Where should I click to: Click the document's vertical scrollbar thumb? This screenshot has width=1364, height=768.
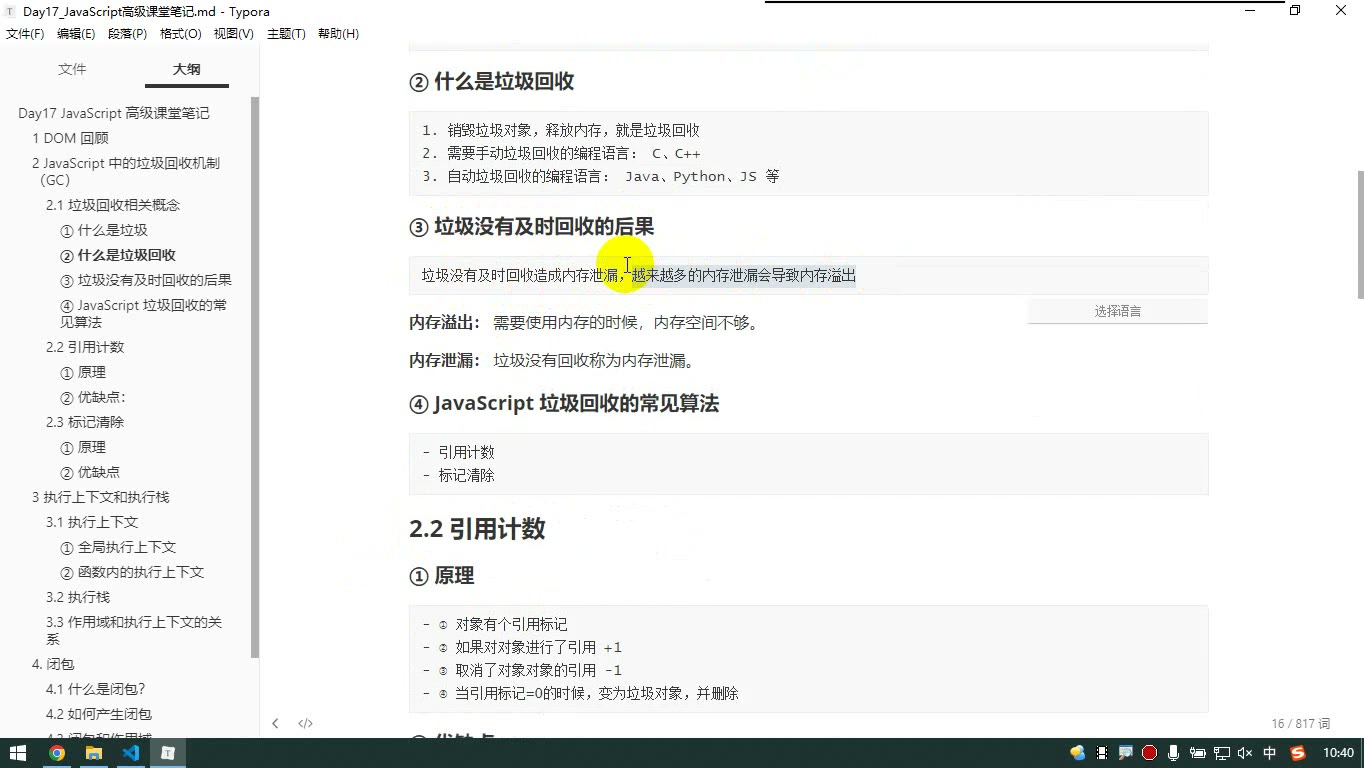[1359, 234]
